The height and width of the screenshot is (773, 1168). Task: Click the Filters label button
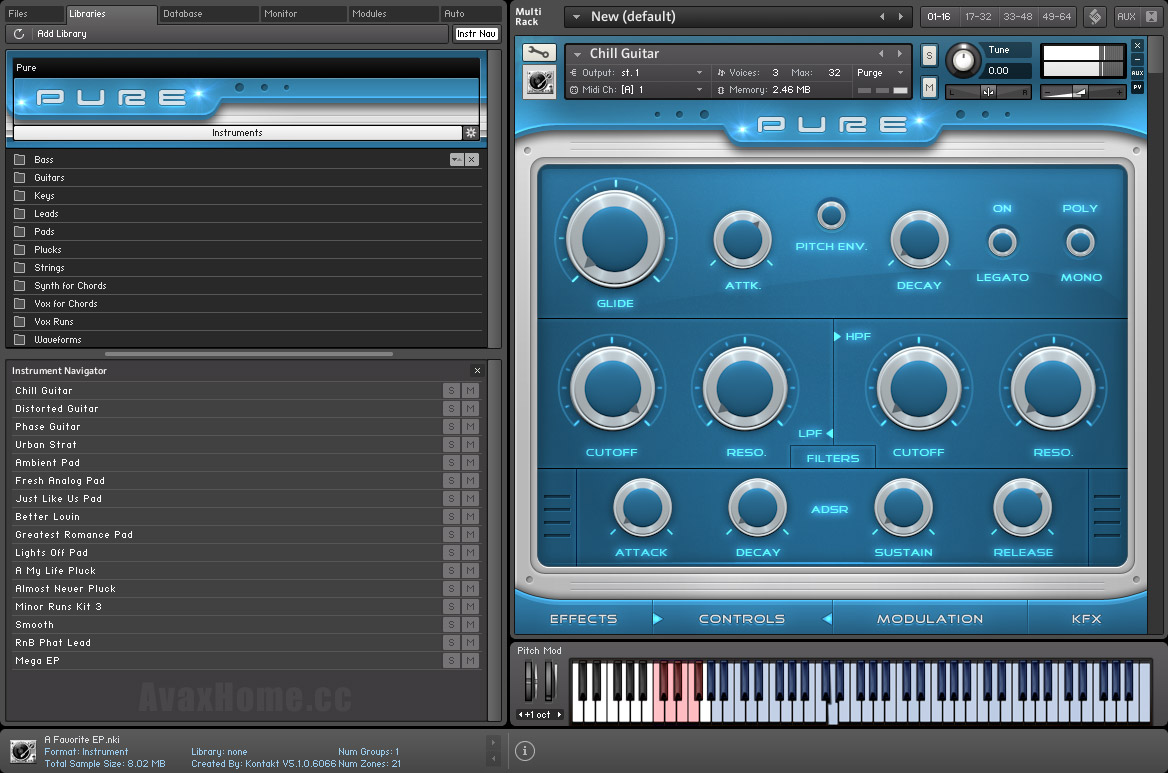point(833,458)
